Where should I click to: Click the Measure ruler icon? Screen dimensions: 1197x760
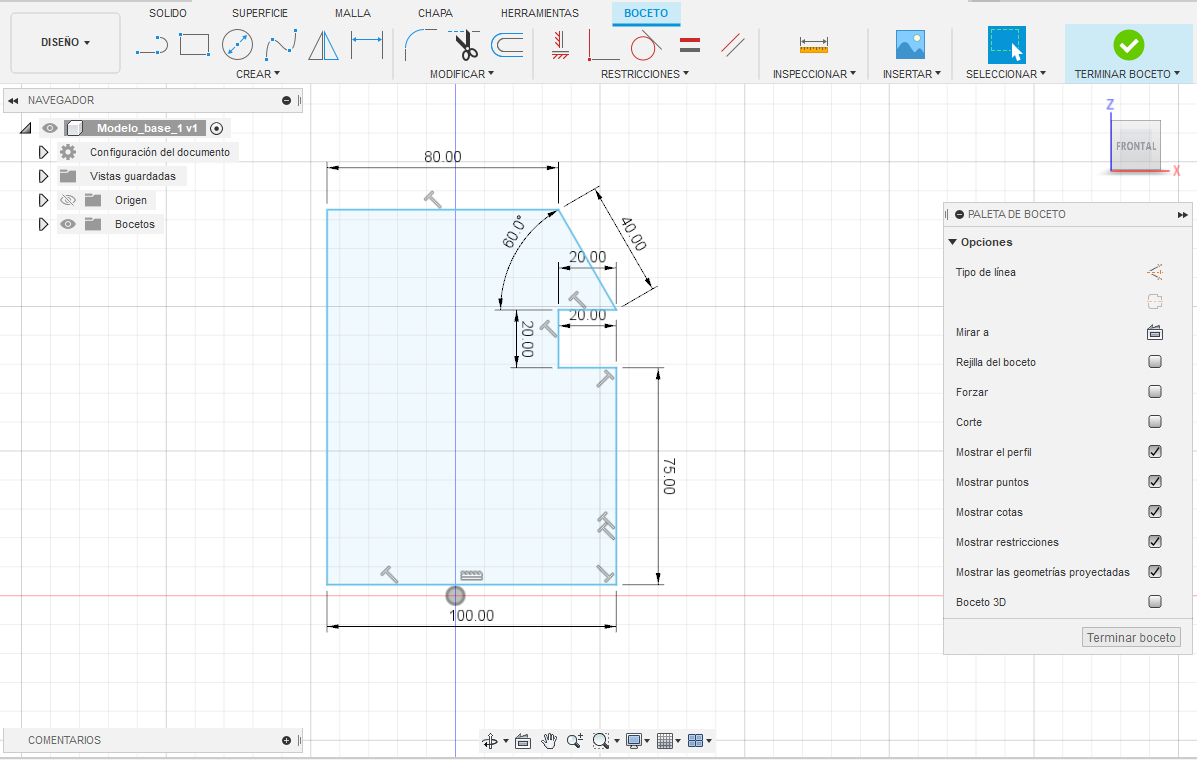[x=814, y=46]
